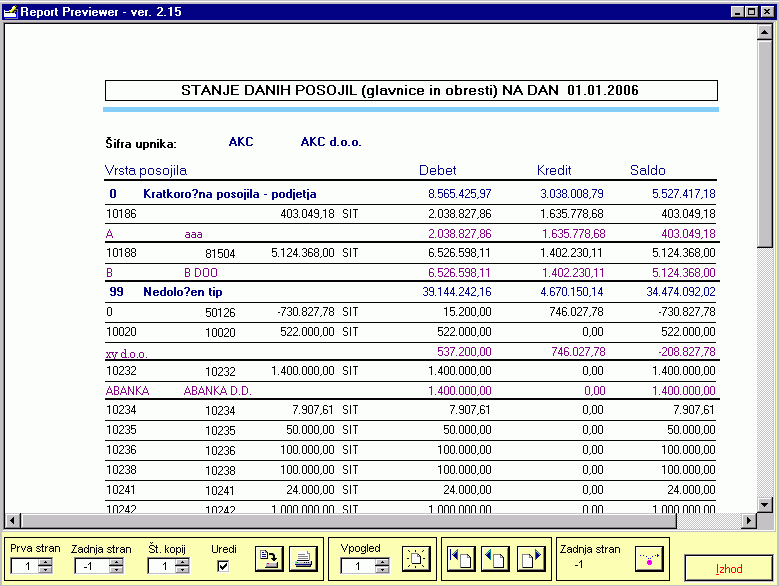Click the 50126 value
Viewport: 779px width, 586px height.
[220, 312]
